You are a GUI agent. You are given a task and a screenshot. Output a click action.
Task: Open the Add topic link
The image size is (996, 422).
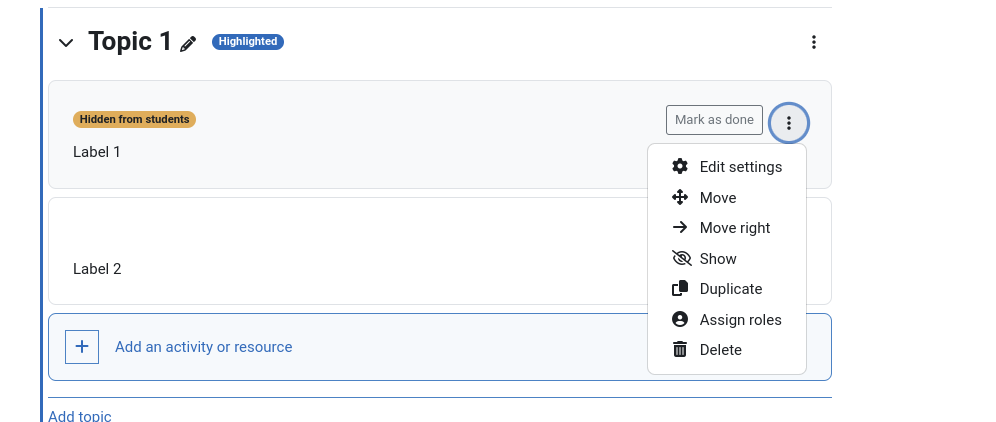(x=79, y=417)
